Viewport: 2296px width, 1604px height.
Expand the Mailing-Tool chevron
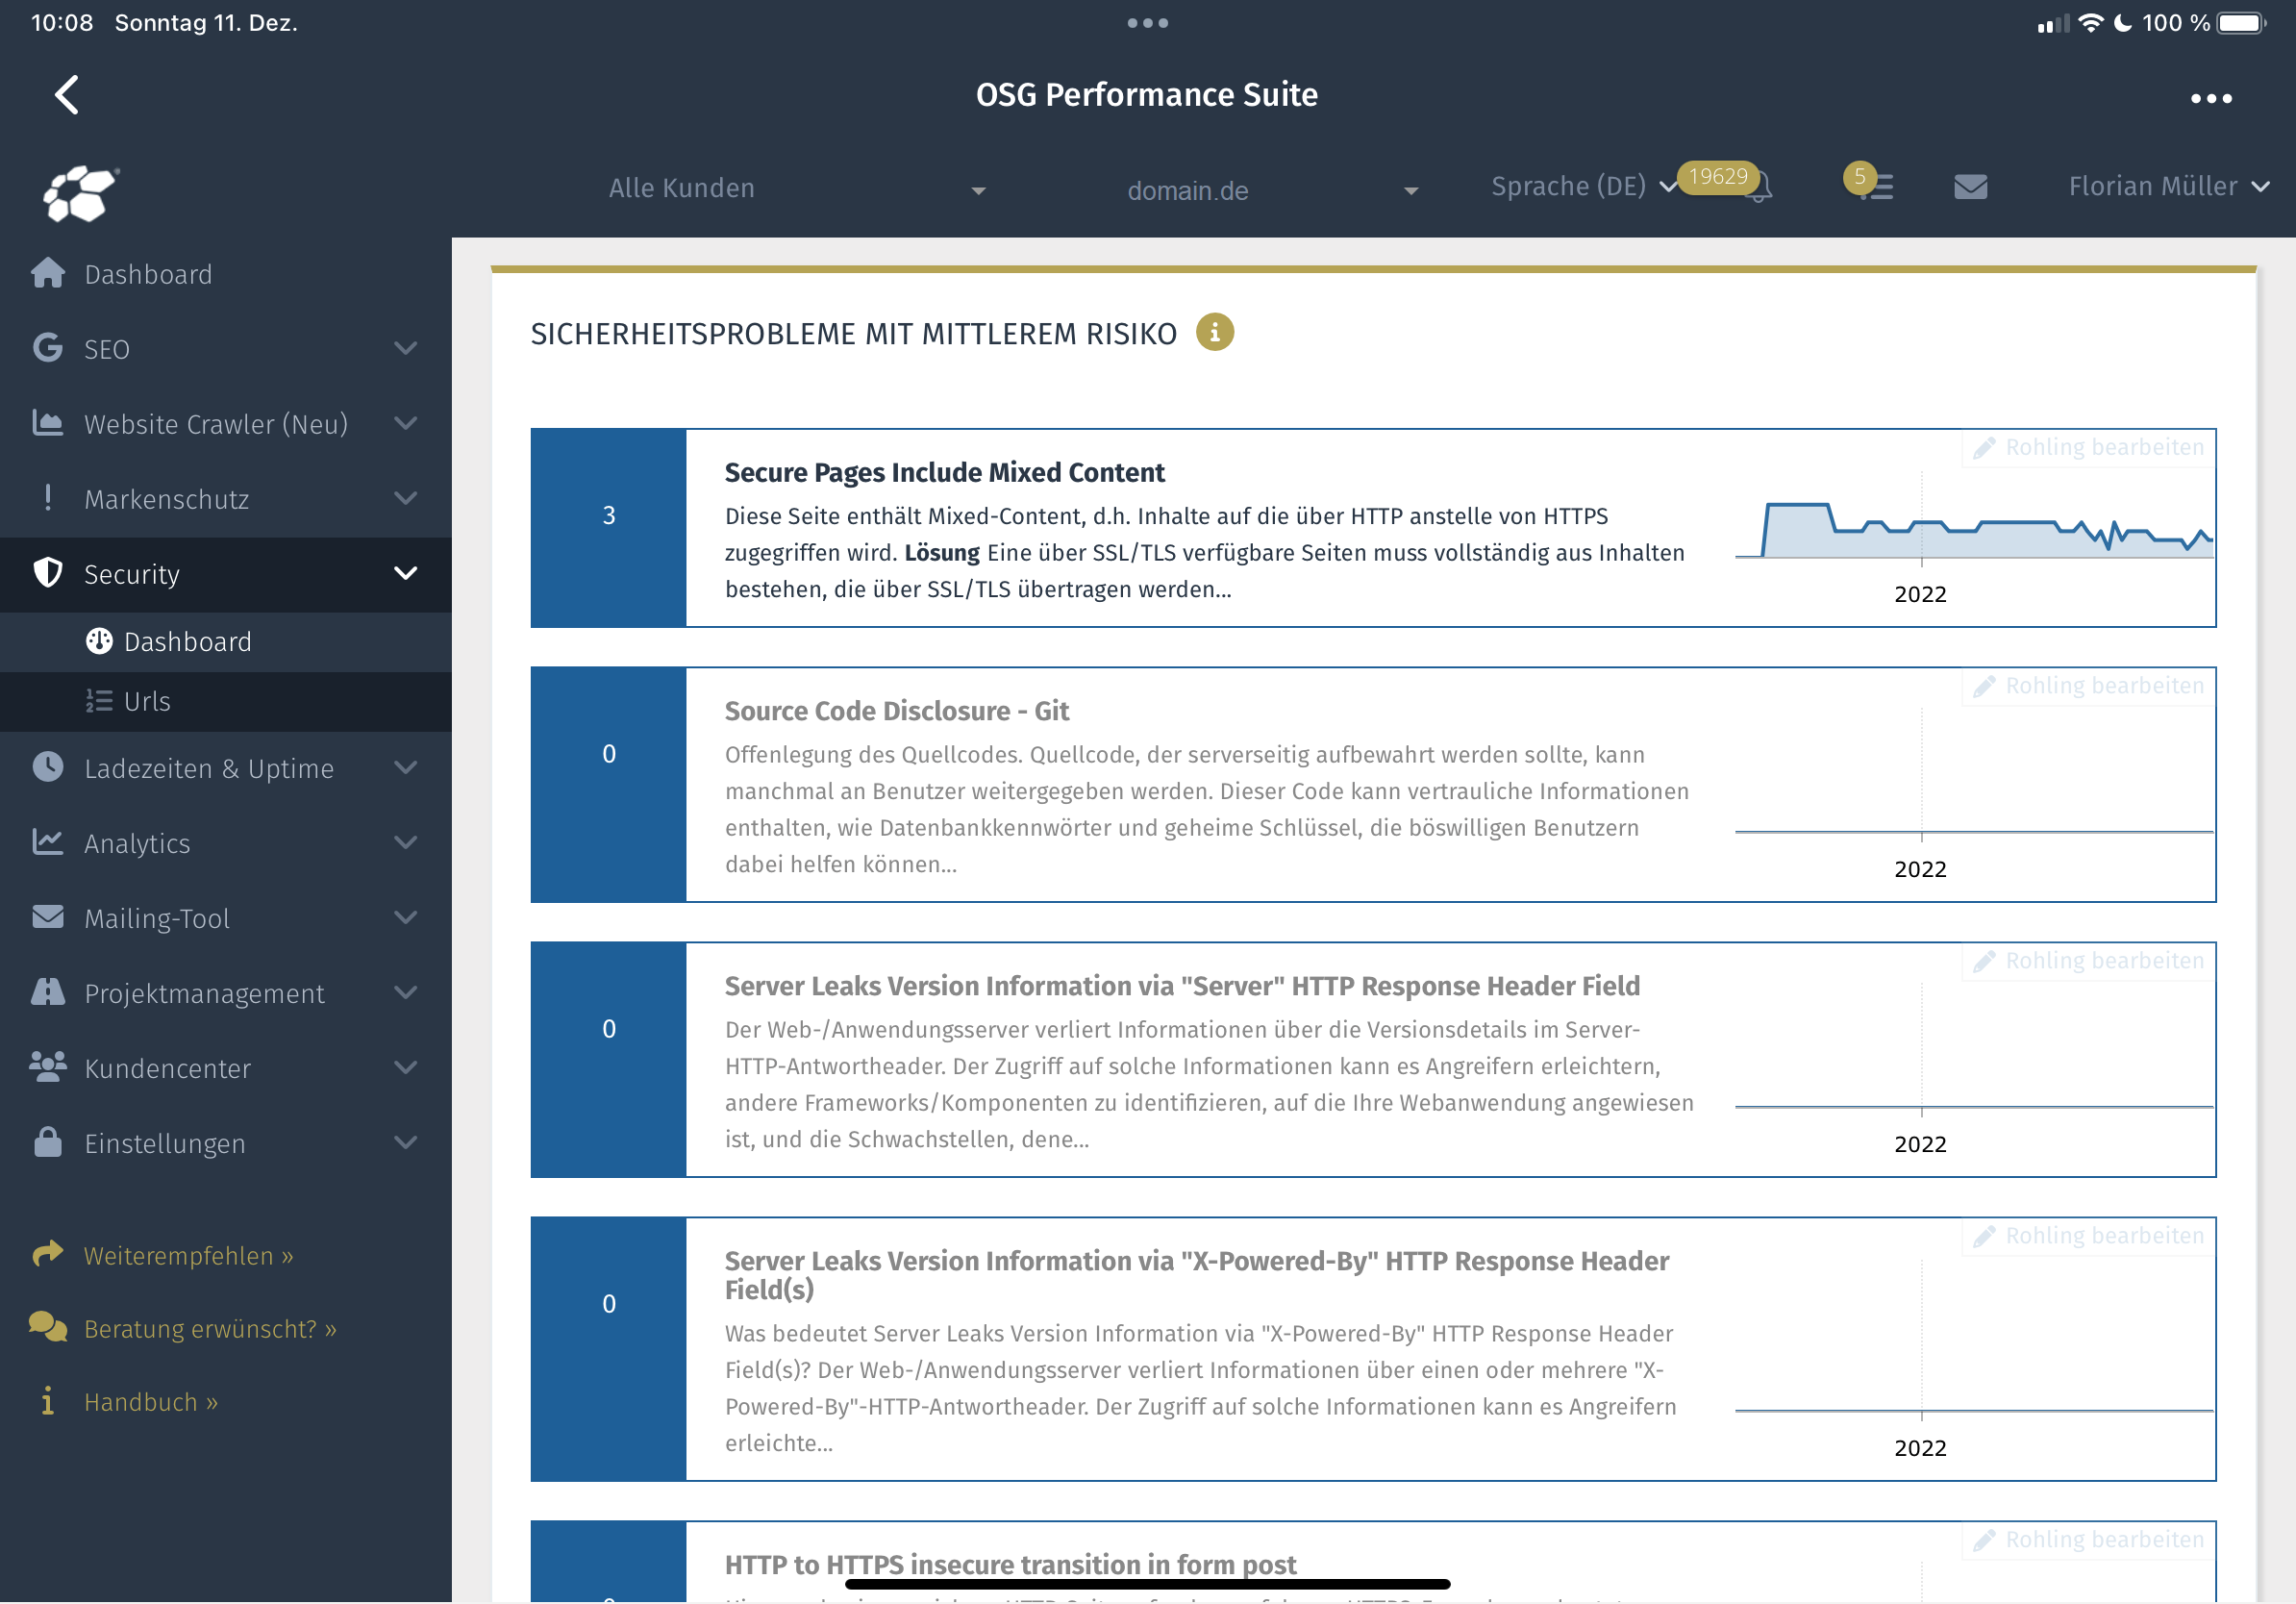(405, 917)
